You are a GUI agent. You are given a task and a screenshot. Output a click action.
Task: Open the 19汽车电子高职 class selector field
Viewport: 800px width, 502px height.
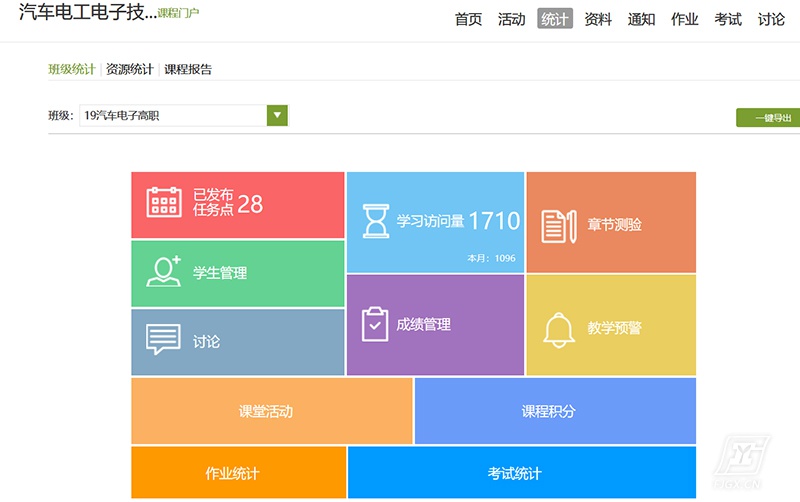[172, 115]
